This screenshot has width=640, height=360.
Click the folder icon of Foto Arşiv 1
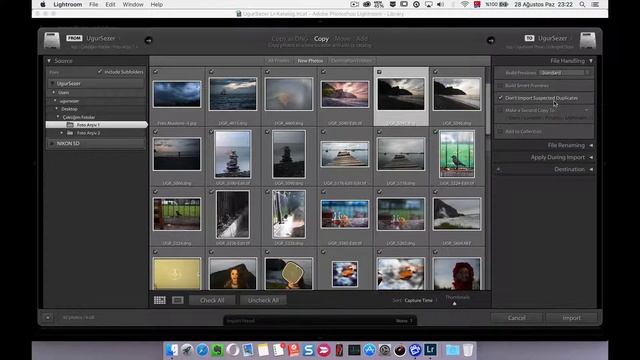point(70,125)
